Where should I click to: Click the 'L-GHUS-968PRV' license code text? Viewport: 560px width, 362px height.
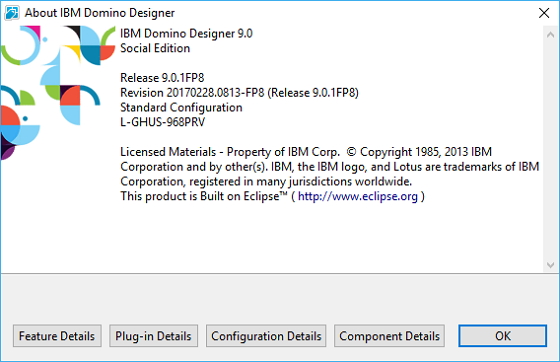[162, 122]
